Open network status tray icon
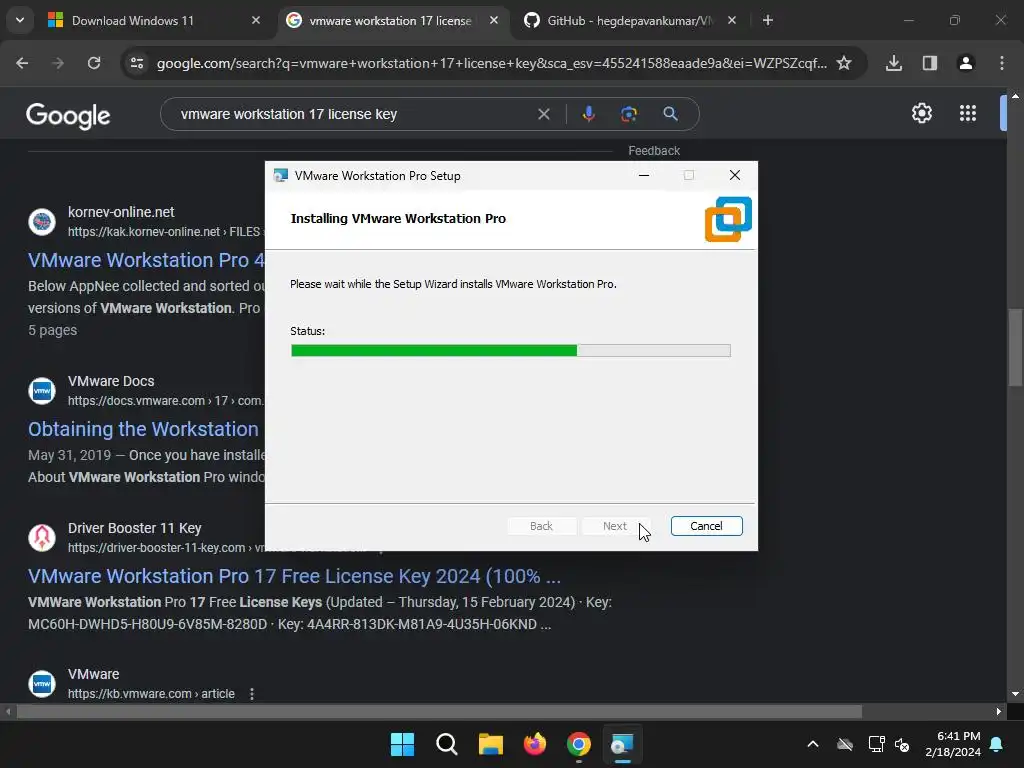 (x=876, y=744)
